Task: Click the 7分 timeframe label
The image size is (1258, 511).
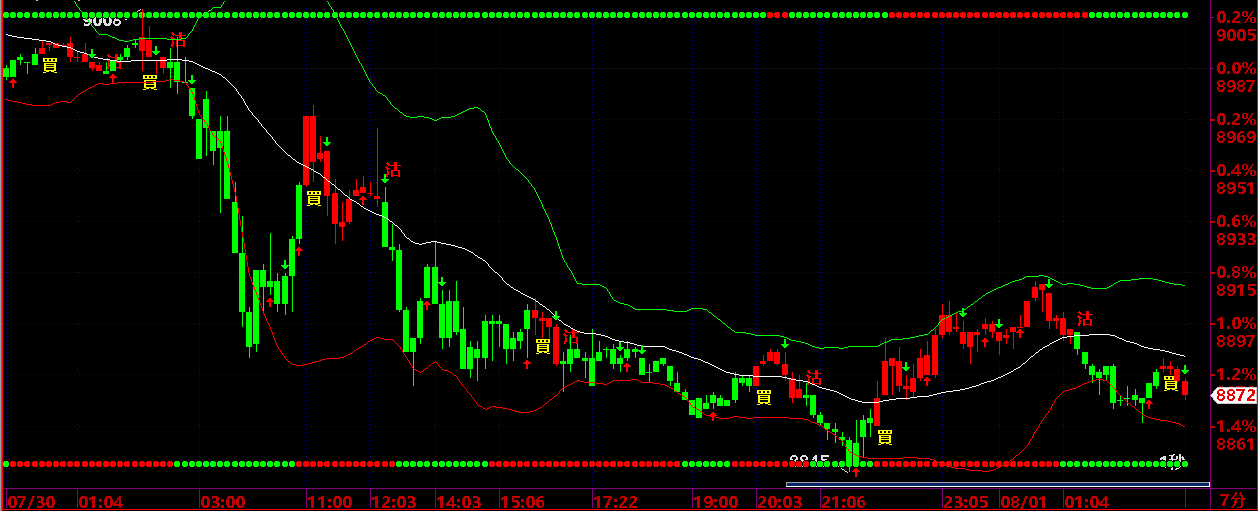Action: tap(1232, 500)
